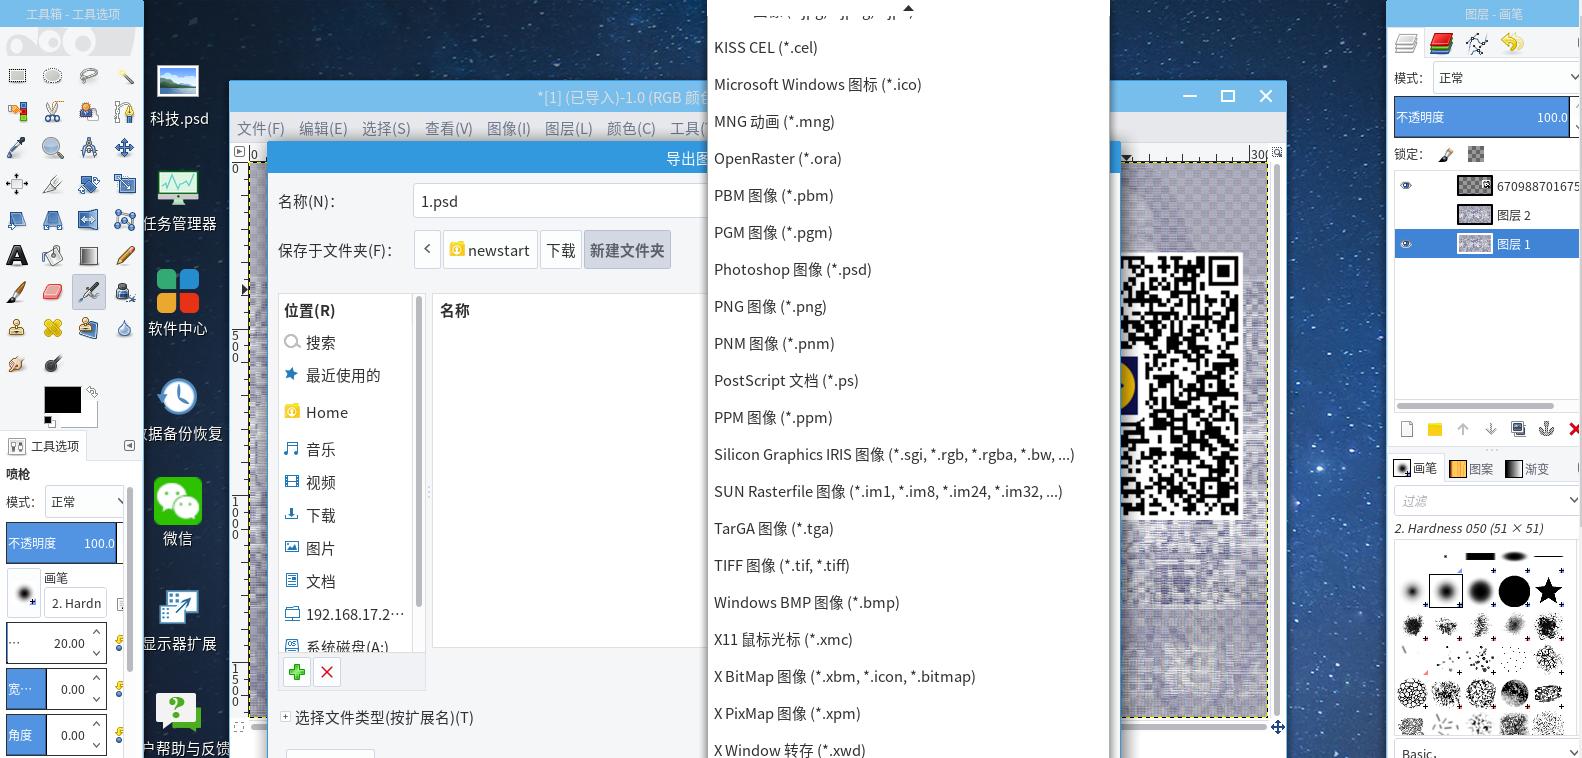This screenshot has width=1582, height=758.
Task: Click the file name field containing 1.psd
Action: [x=561, y=201]
